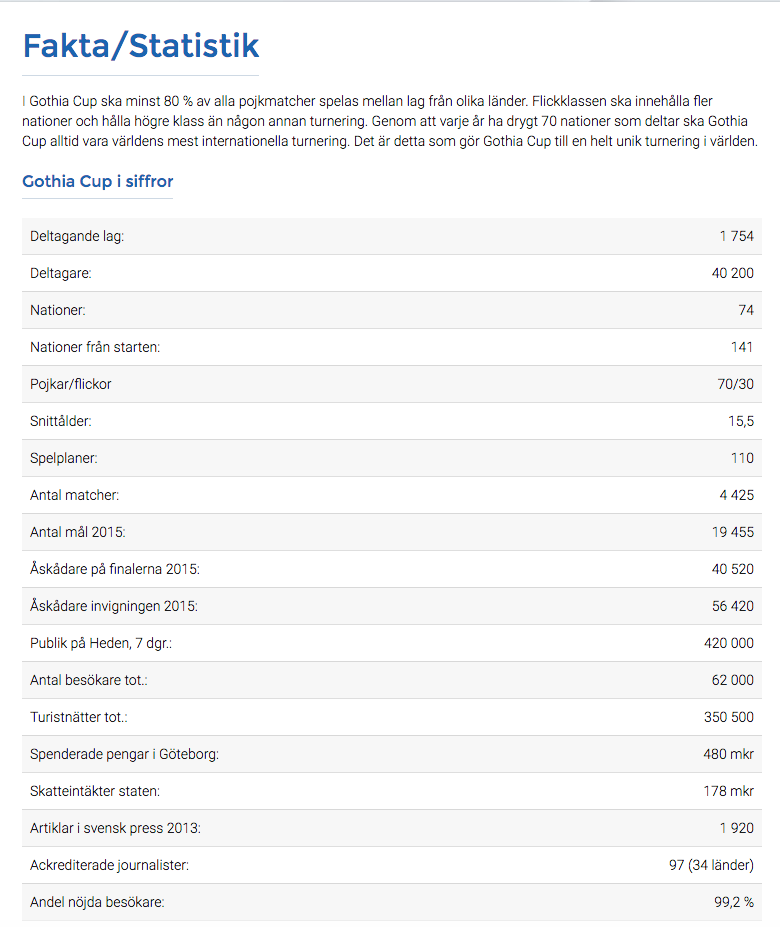Click 'Turistnätter tot.:' label

[79, 717]
